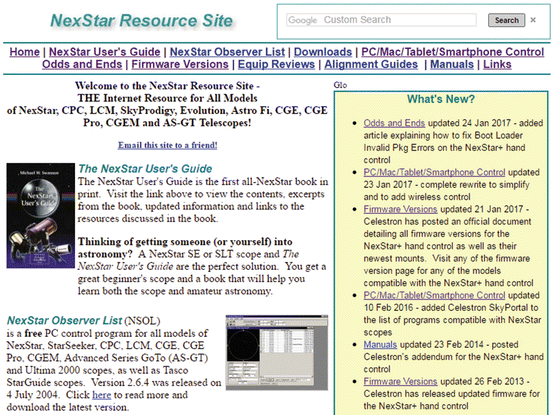
Task: Open NexStar User's Guide in navigation bar
Action: 105,52
